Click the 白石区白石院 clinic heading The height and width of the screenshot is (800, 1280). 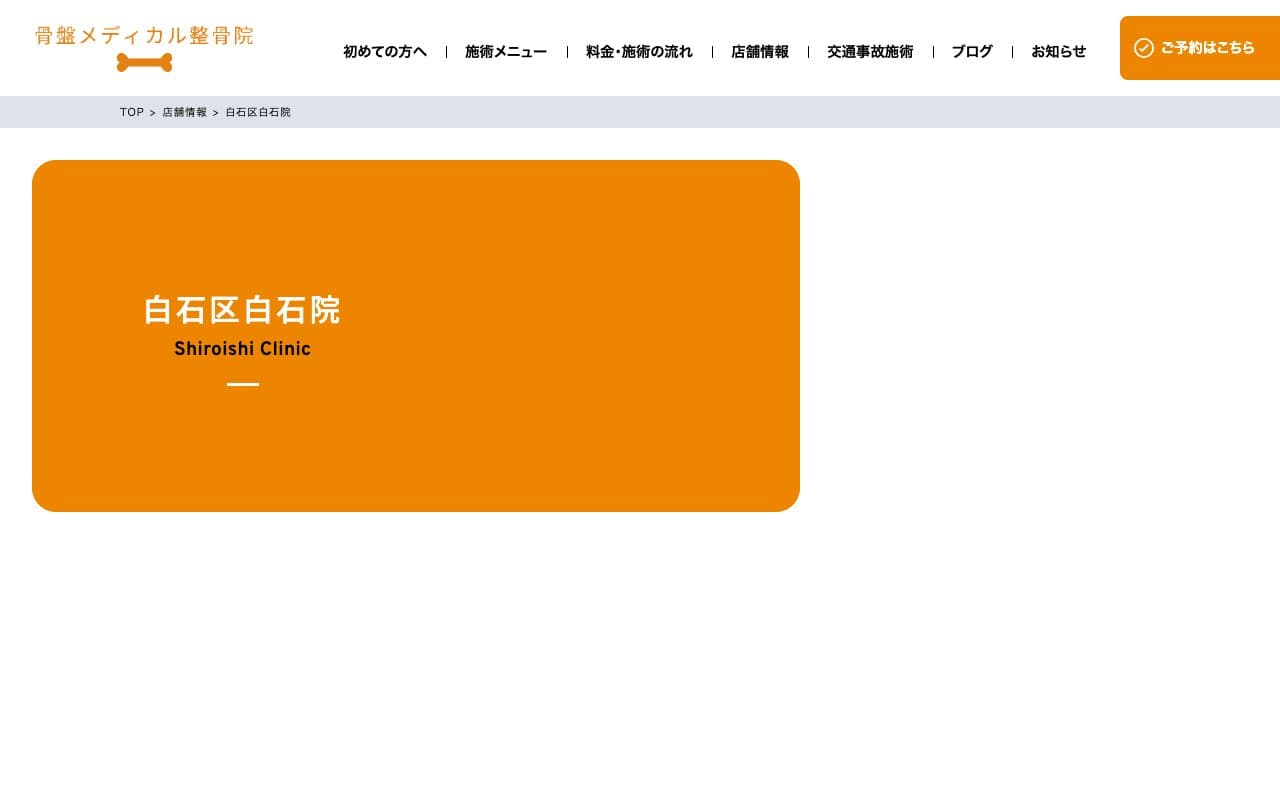pos(242,311)
